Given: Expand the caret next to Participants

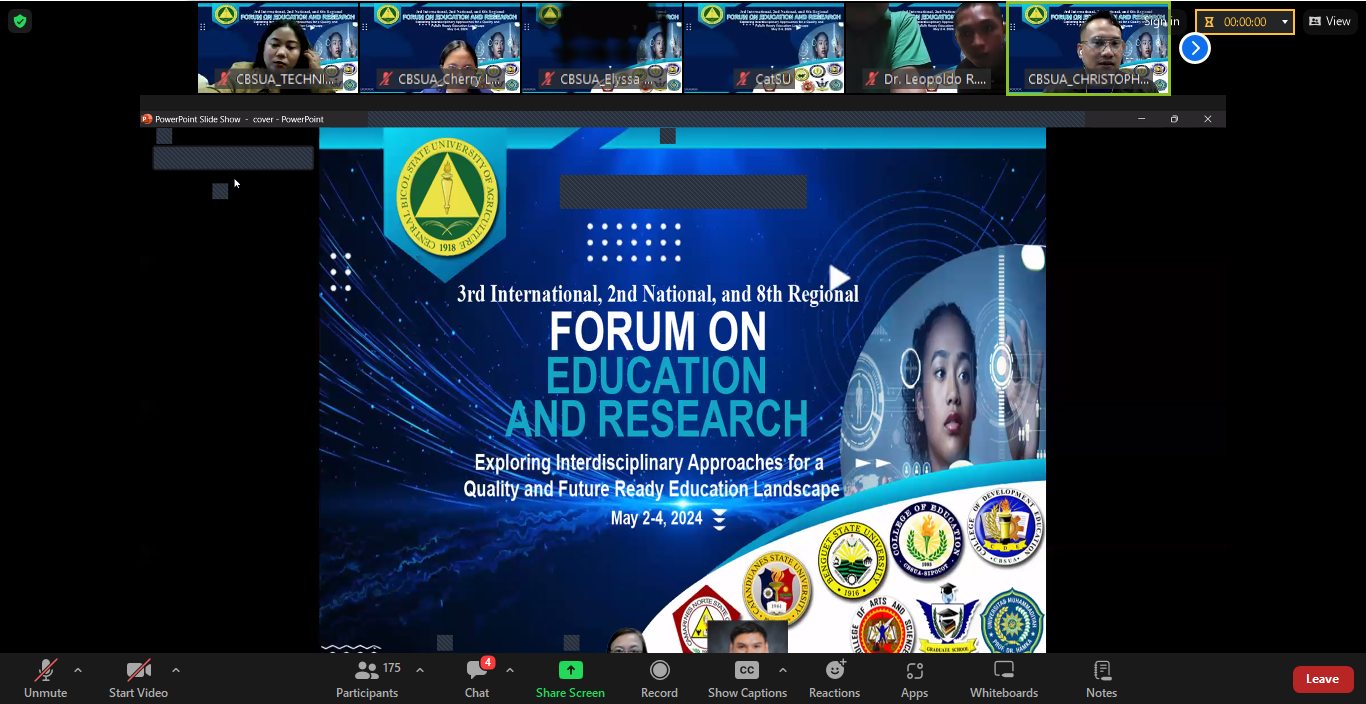Looking at the screenshot, I should click(x=420, y=670).
